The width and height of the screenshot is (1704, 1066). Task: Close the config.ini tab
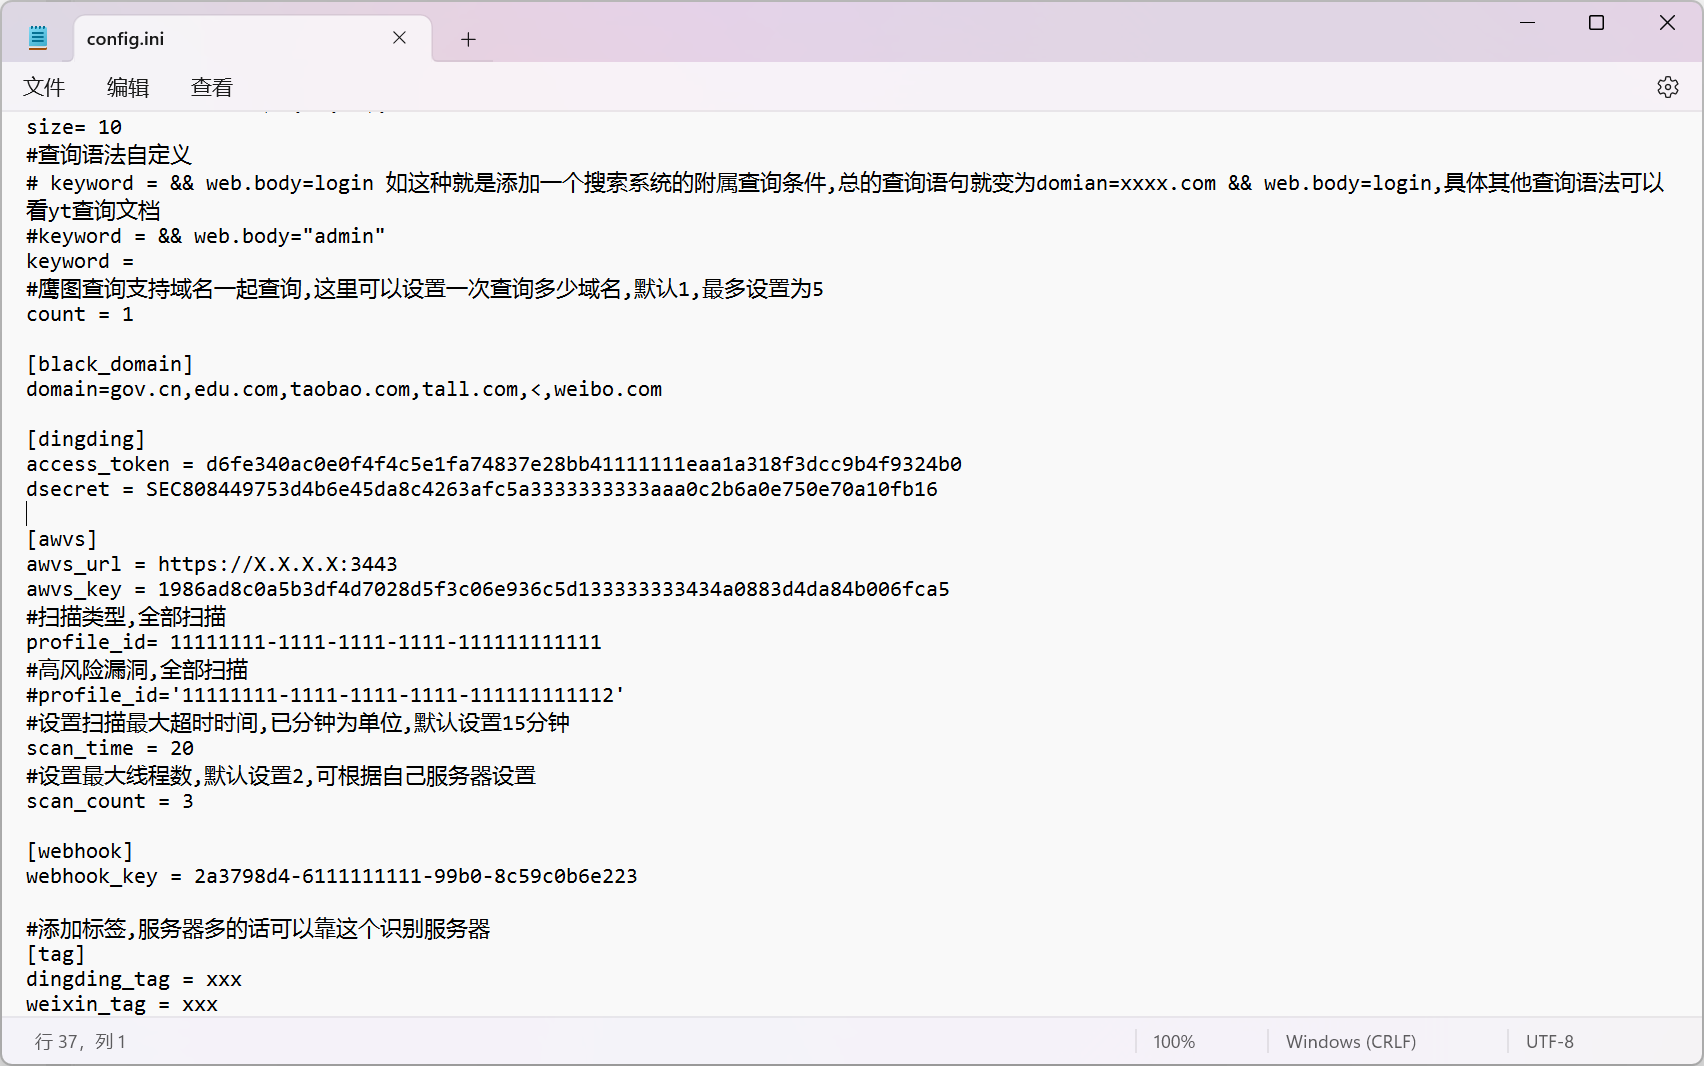click(x=399, y=38)
